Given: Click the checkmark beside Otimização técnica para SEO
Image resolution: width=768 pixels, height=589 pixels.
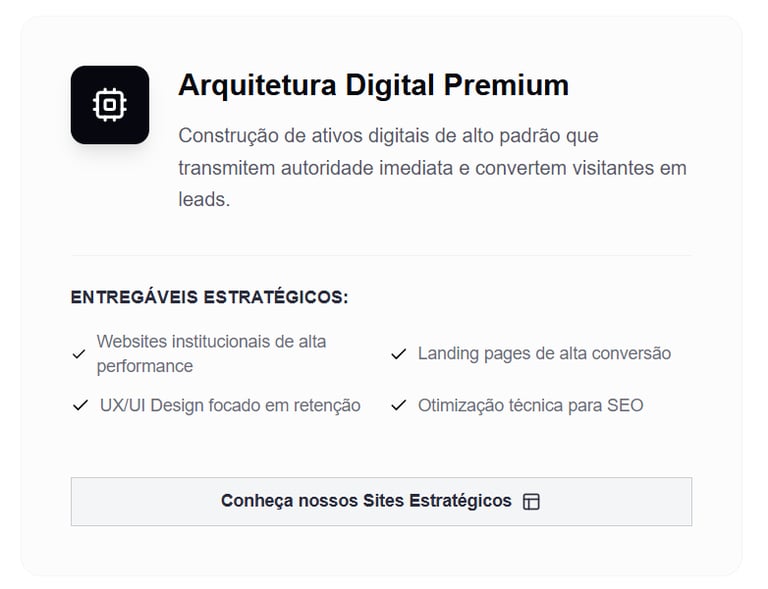Looking at the screenshot, I should tap(398, 406).
